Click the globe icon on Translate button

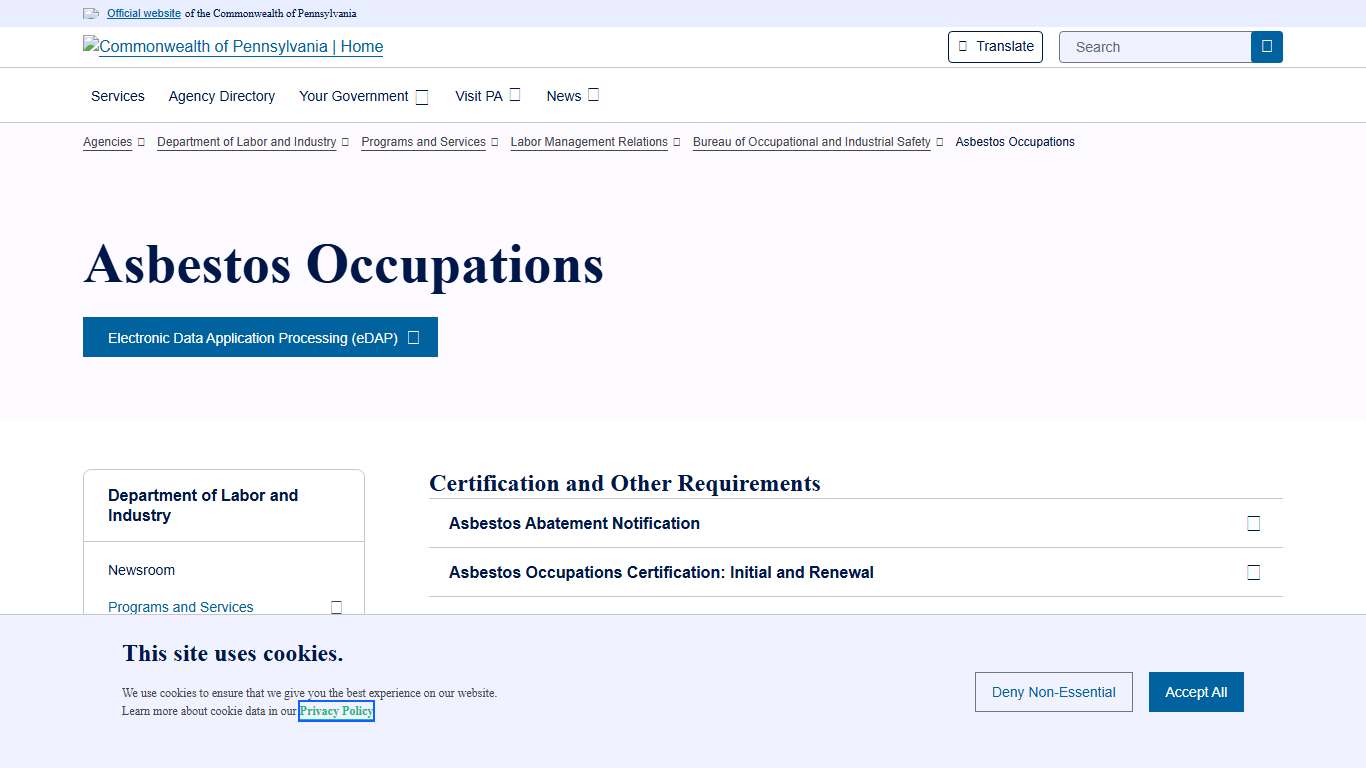(x=962, y=46)
